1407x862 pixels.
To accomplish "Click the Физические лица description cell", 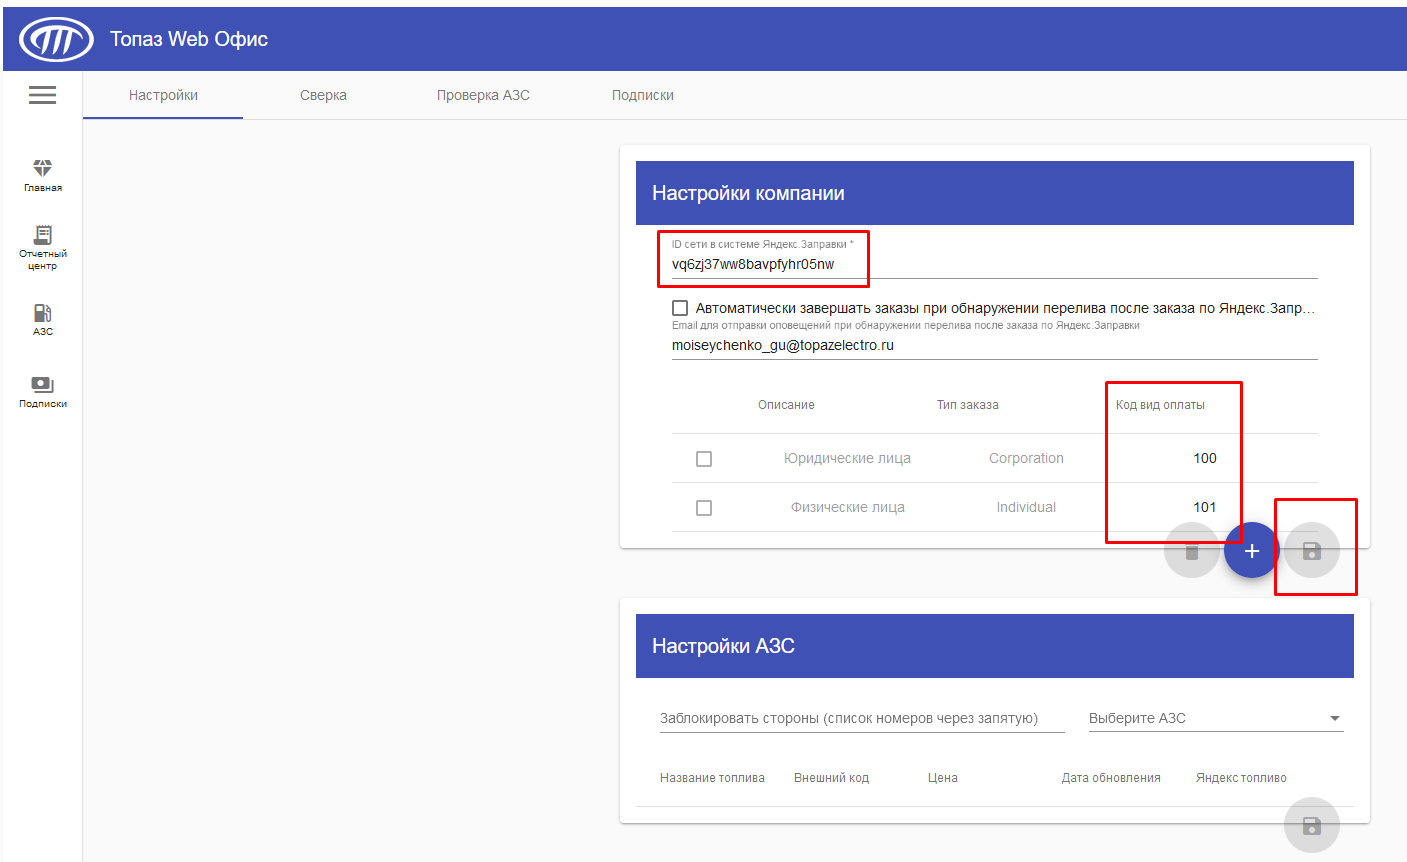I will click(x=847, y=507).
